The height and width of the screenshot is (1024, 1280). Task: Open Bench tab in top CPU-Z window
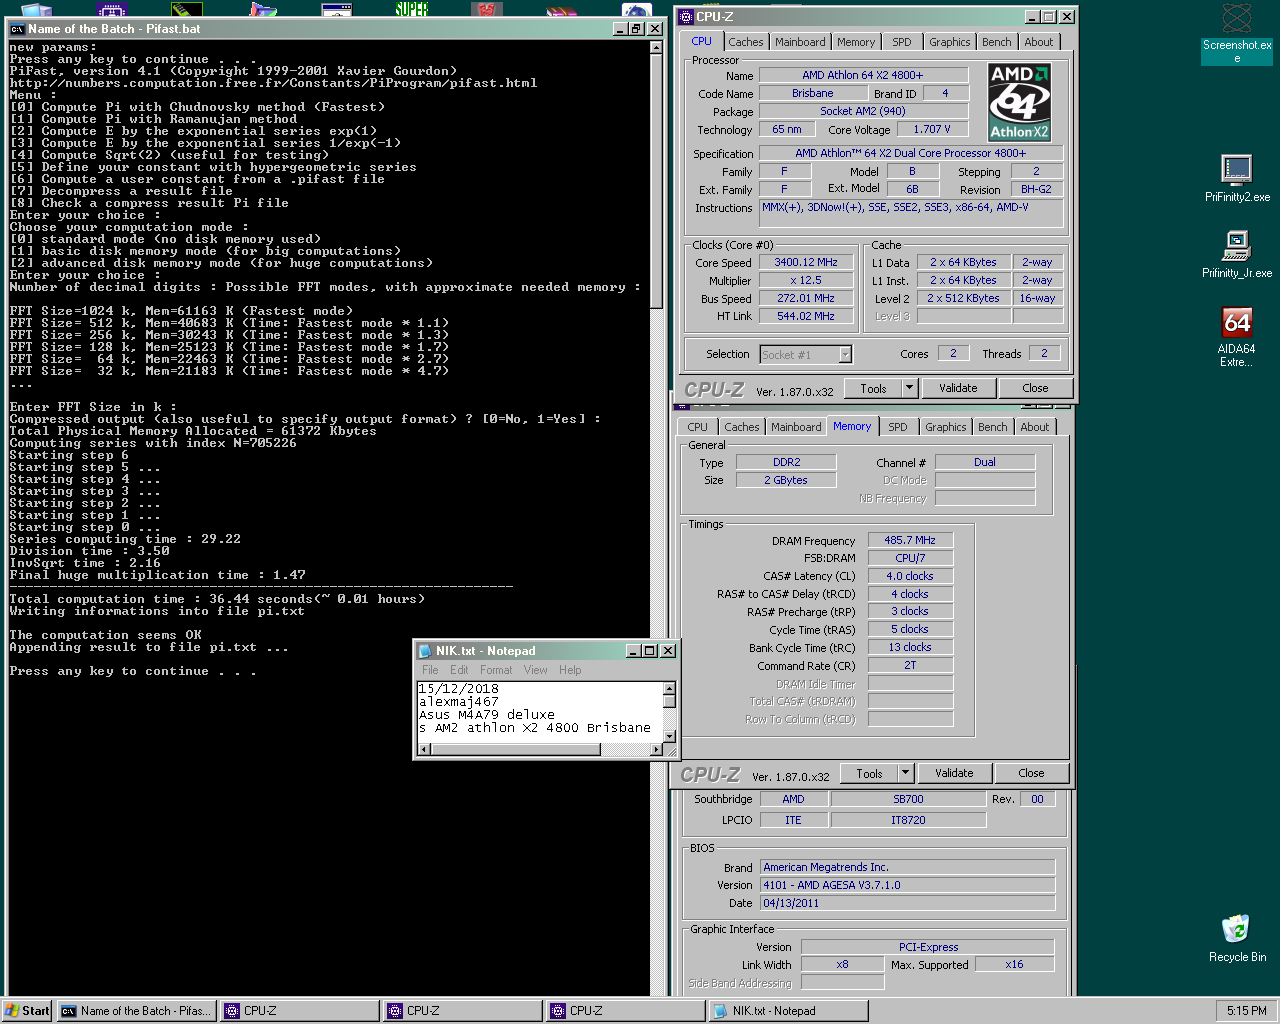click(x=996, y=42)
